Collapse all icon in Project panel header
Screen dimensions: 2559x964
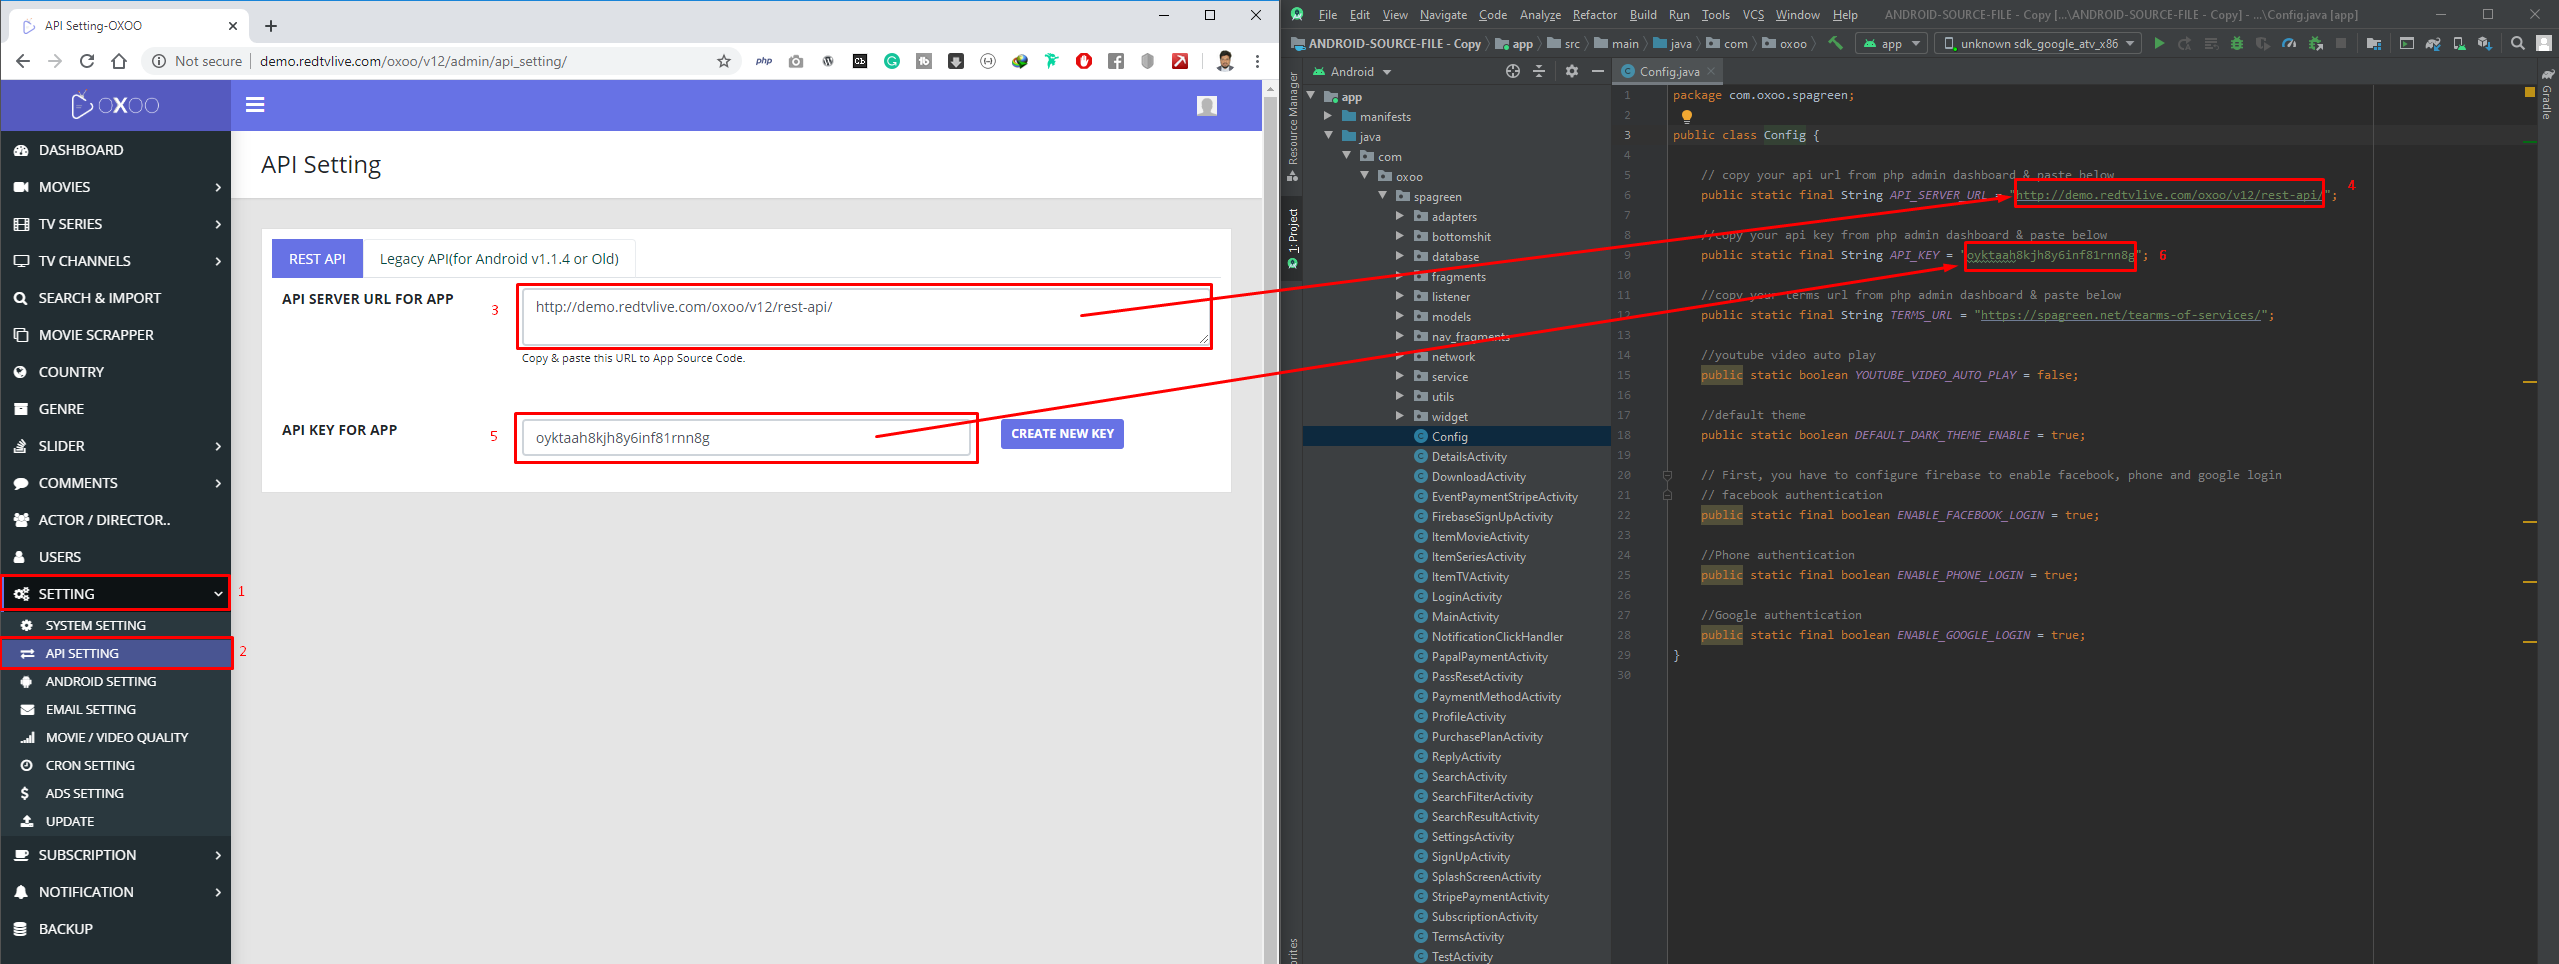[x=1539, y=71]
